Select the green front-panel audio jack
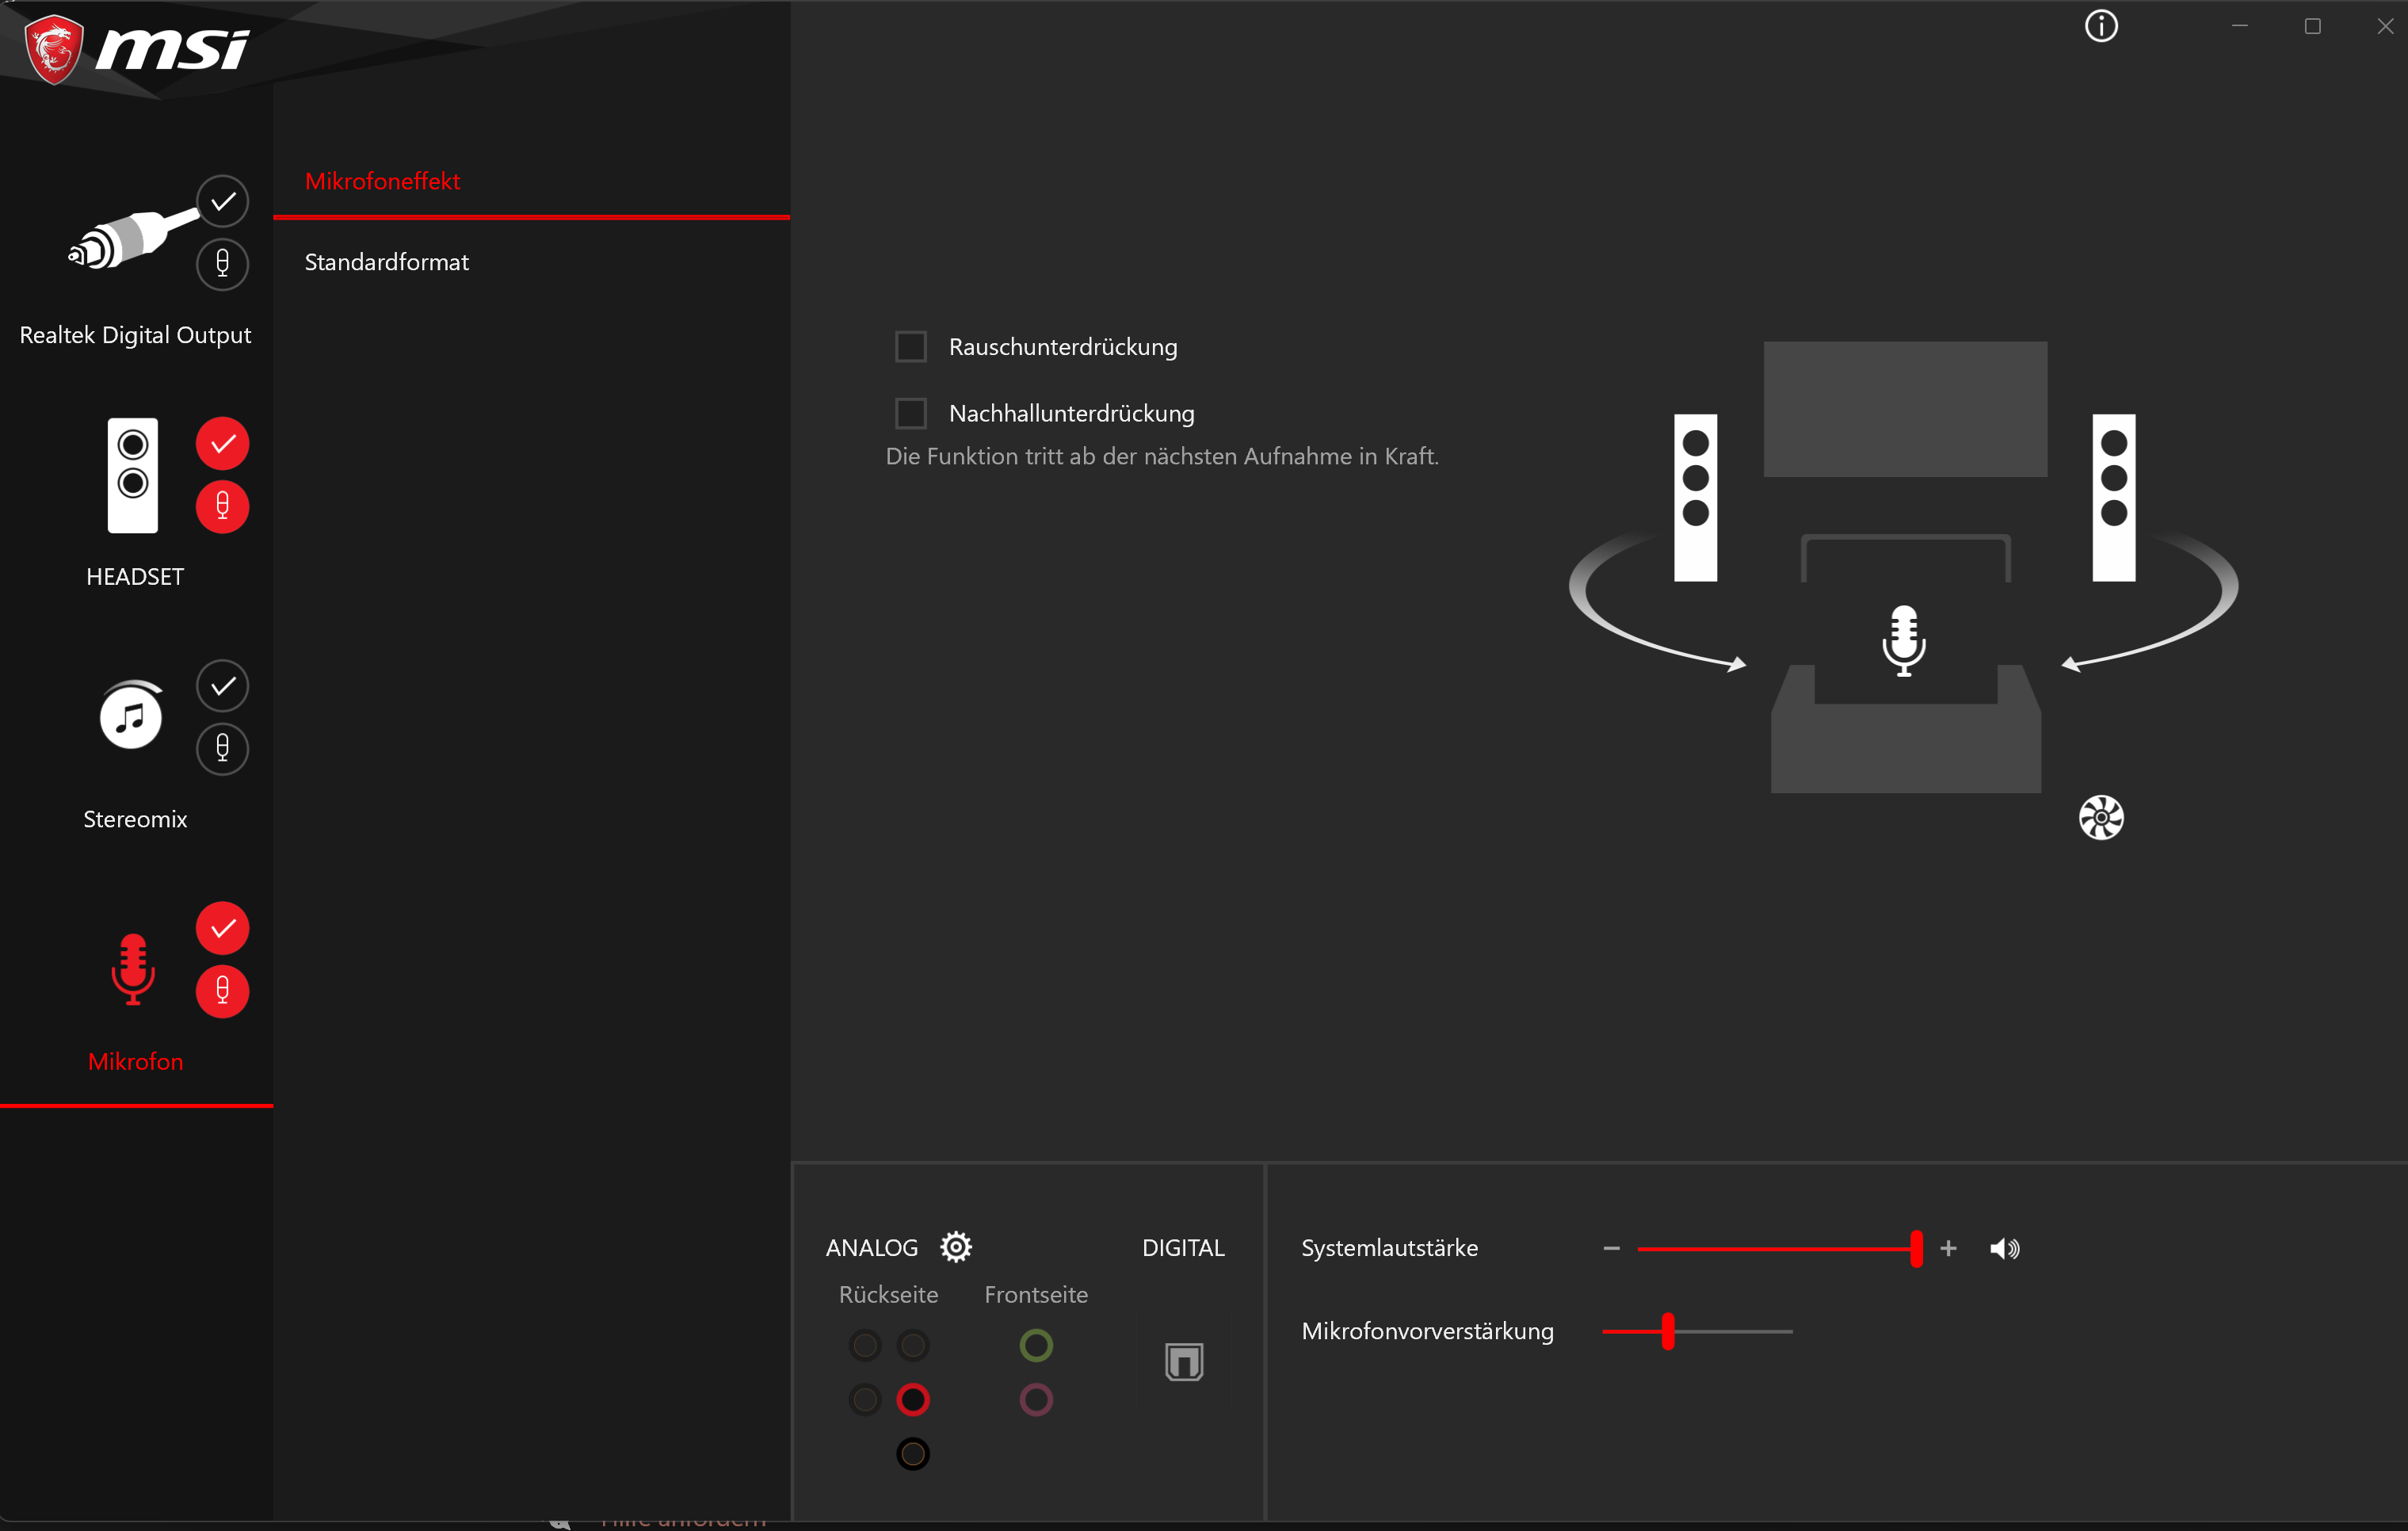Viewport: 2408px width, 1531px height. point(1035,1345)
